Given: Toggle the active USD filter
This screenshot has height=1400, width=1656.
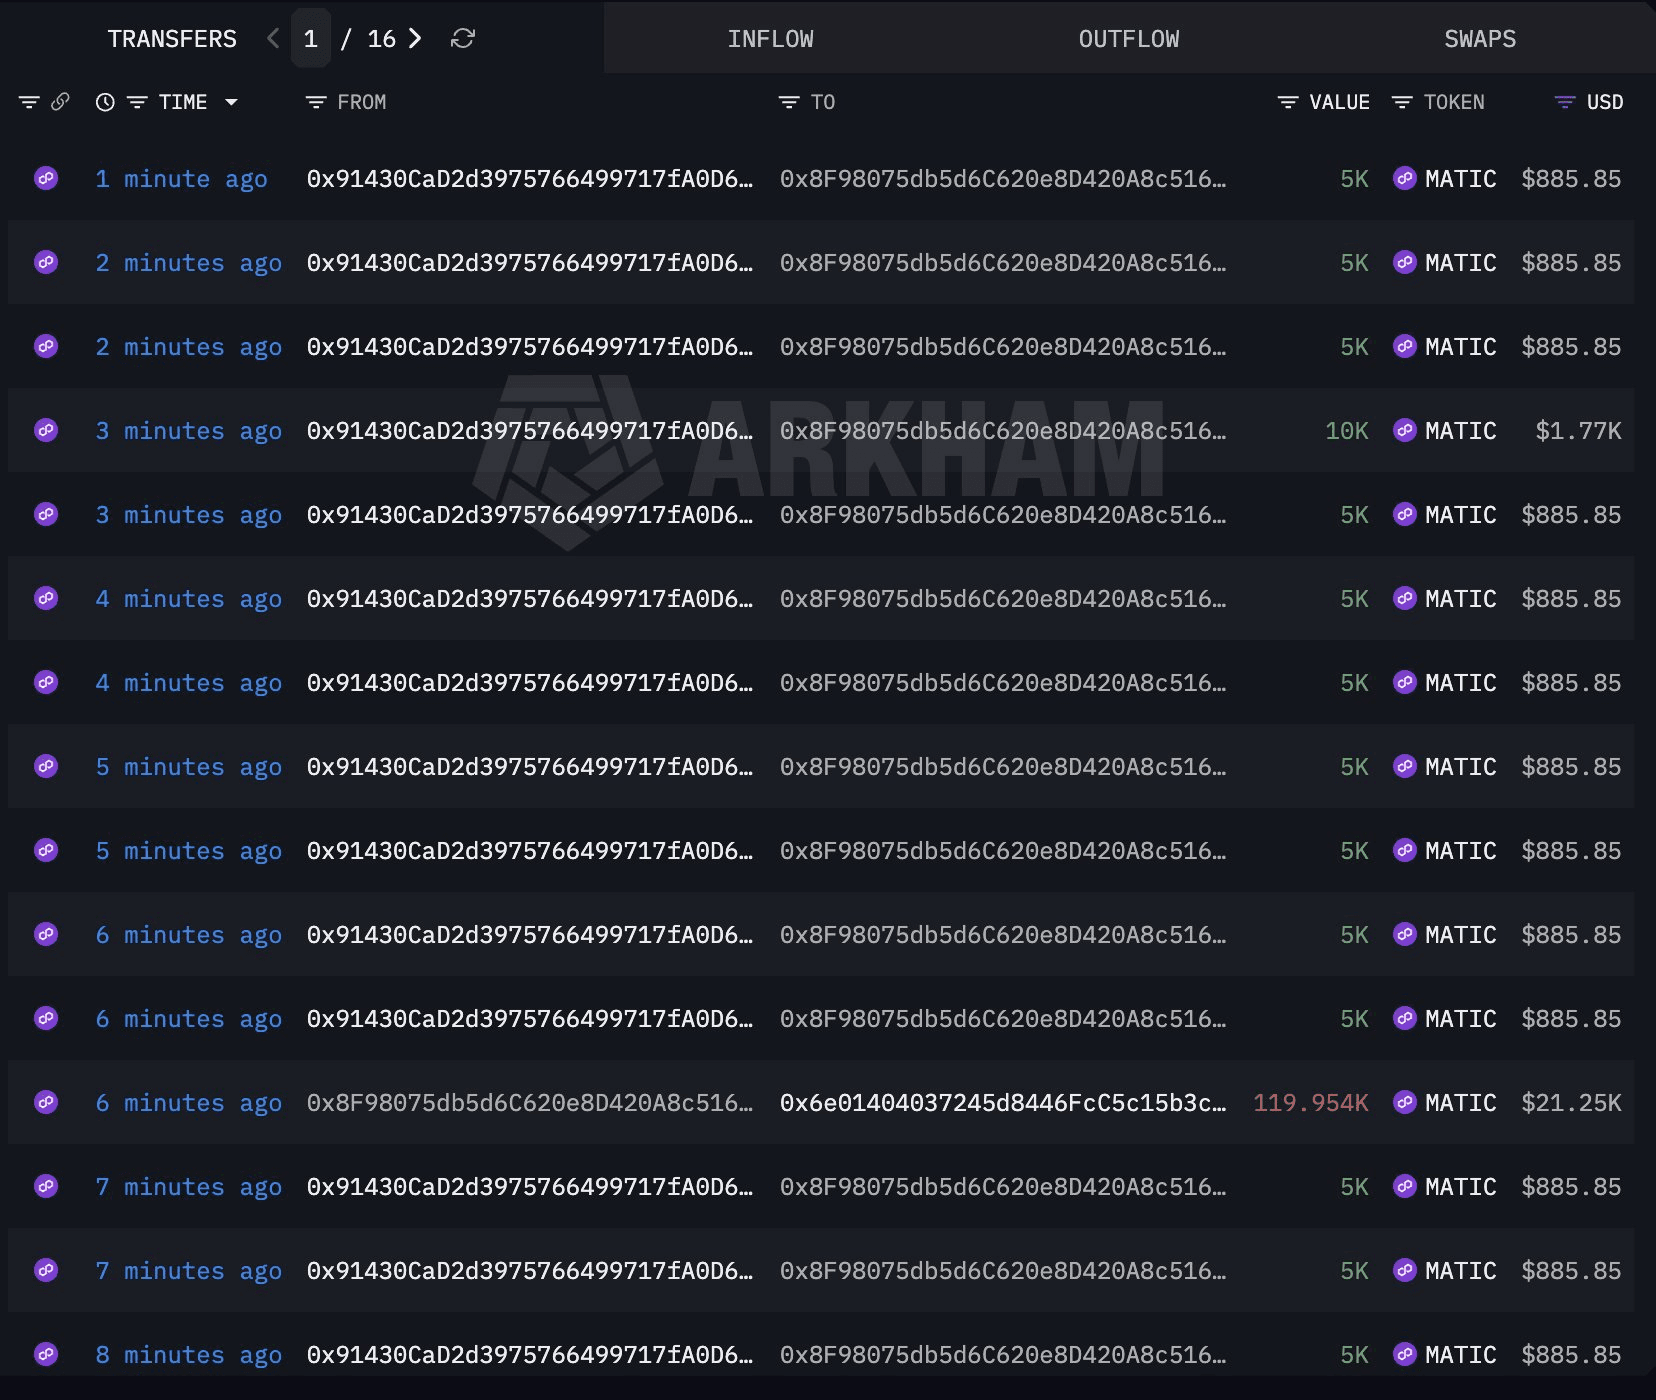Looking at the screenshot, I should [x=1565, y=102].
